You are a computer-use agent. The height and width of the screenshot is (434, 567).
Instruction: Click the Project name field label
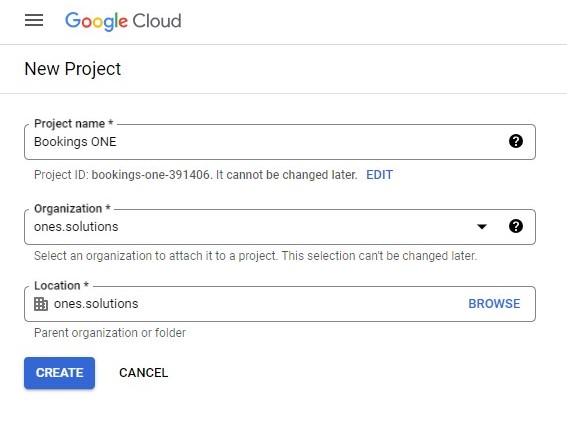point(74,123)
